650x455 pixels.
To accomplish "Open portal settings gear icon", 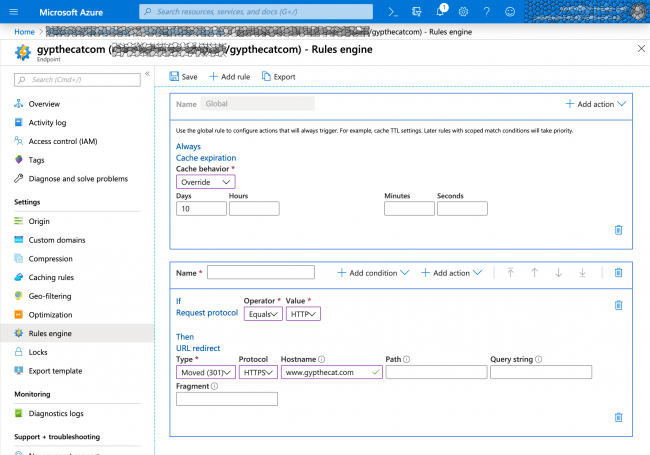I will click(463, 12).
